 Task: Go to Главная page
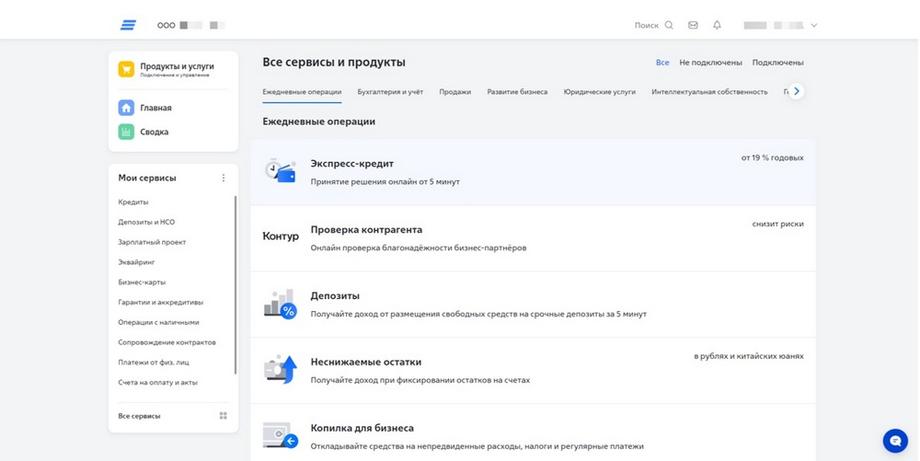point(155,108)
